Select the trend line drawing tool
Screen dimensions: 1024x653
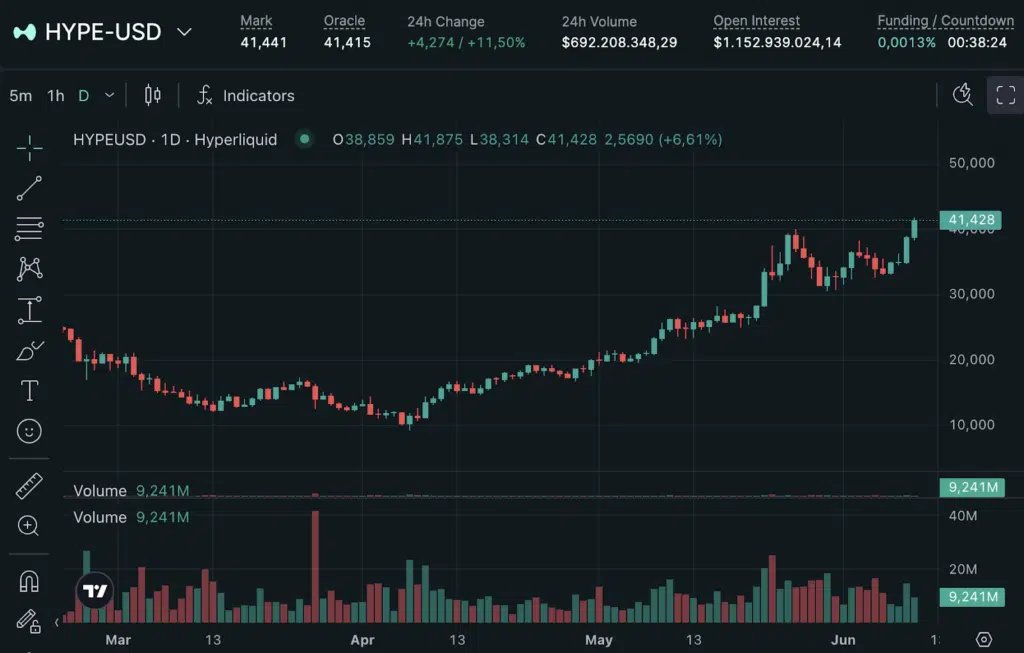tap(29, 189)
